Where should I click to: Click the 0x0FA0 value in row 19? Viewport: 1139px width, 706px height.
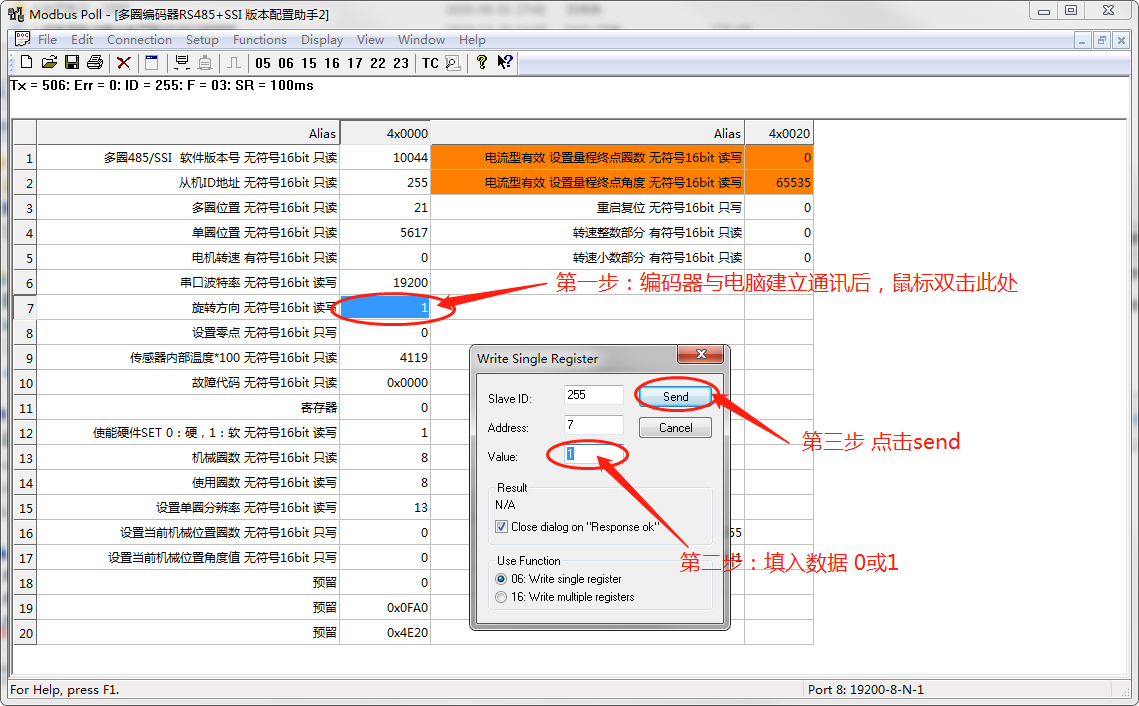[385, 607]
